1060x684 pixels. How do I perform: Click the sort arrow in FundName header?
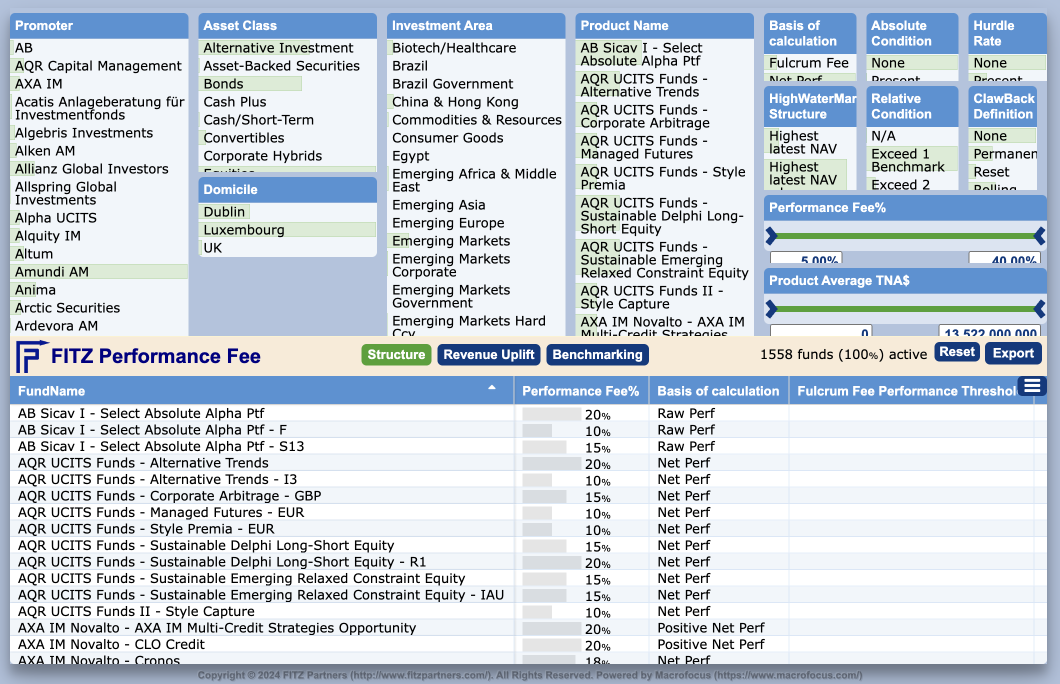tap(491, 387)
